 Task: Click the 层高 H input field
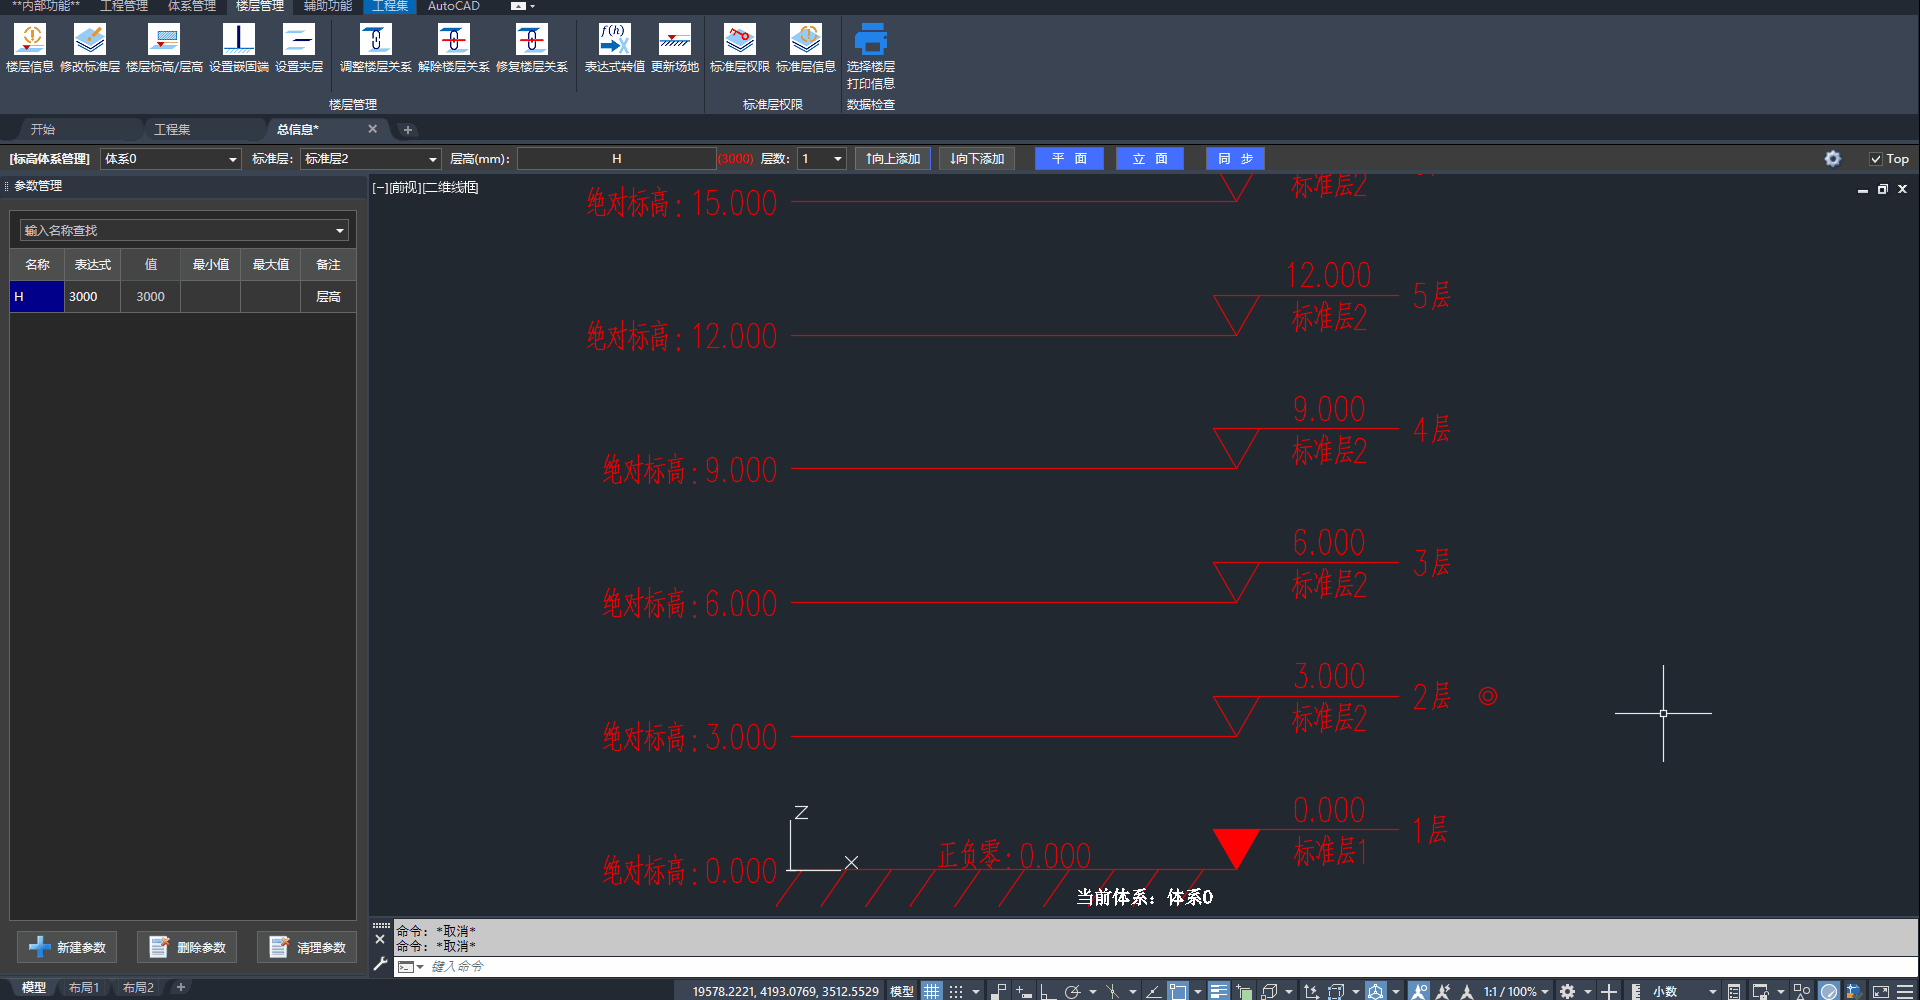click(x=616, y=159)
